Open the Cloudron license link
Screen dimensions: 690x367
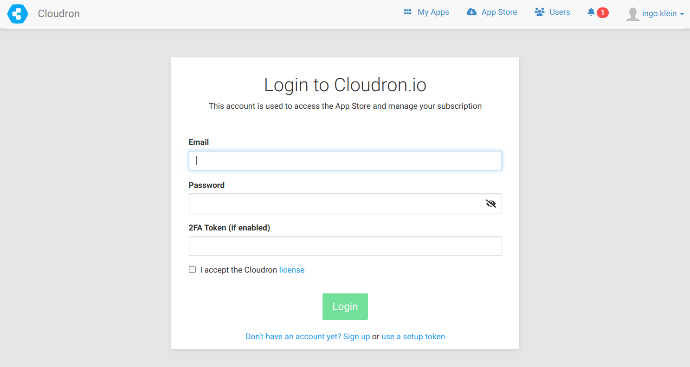[x=292, y=270]
